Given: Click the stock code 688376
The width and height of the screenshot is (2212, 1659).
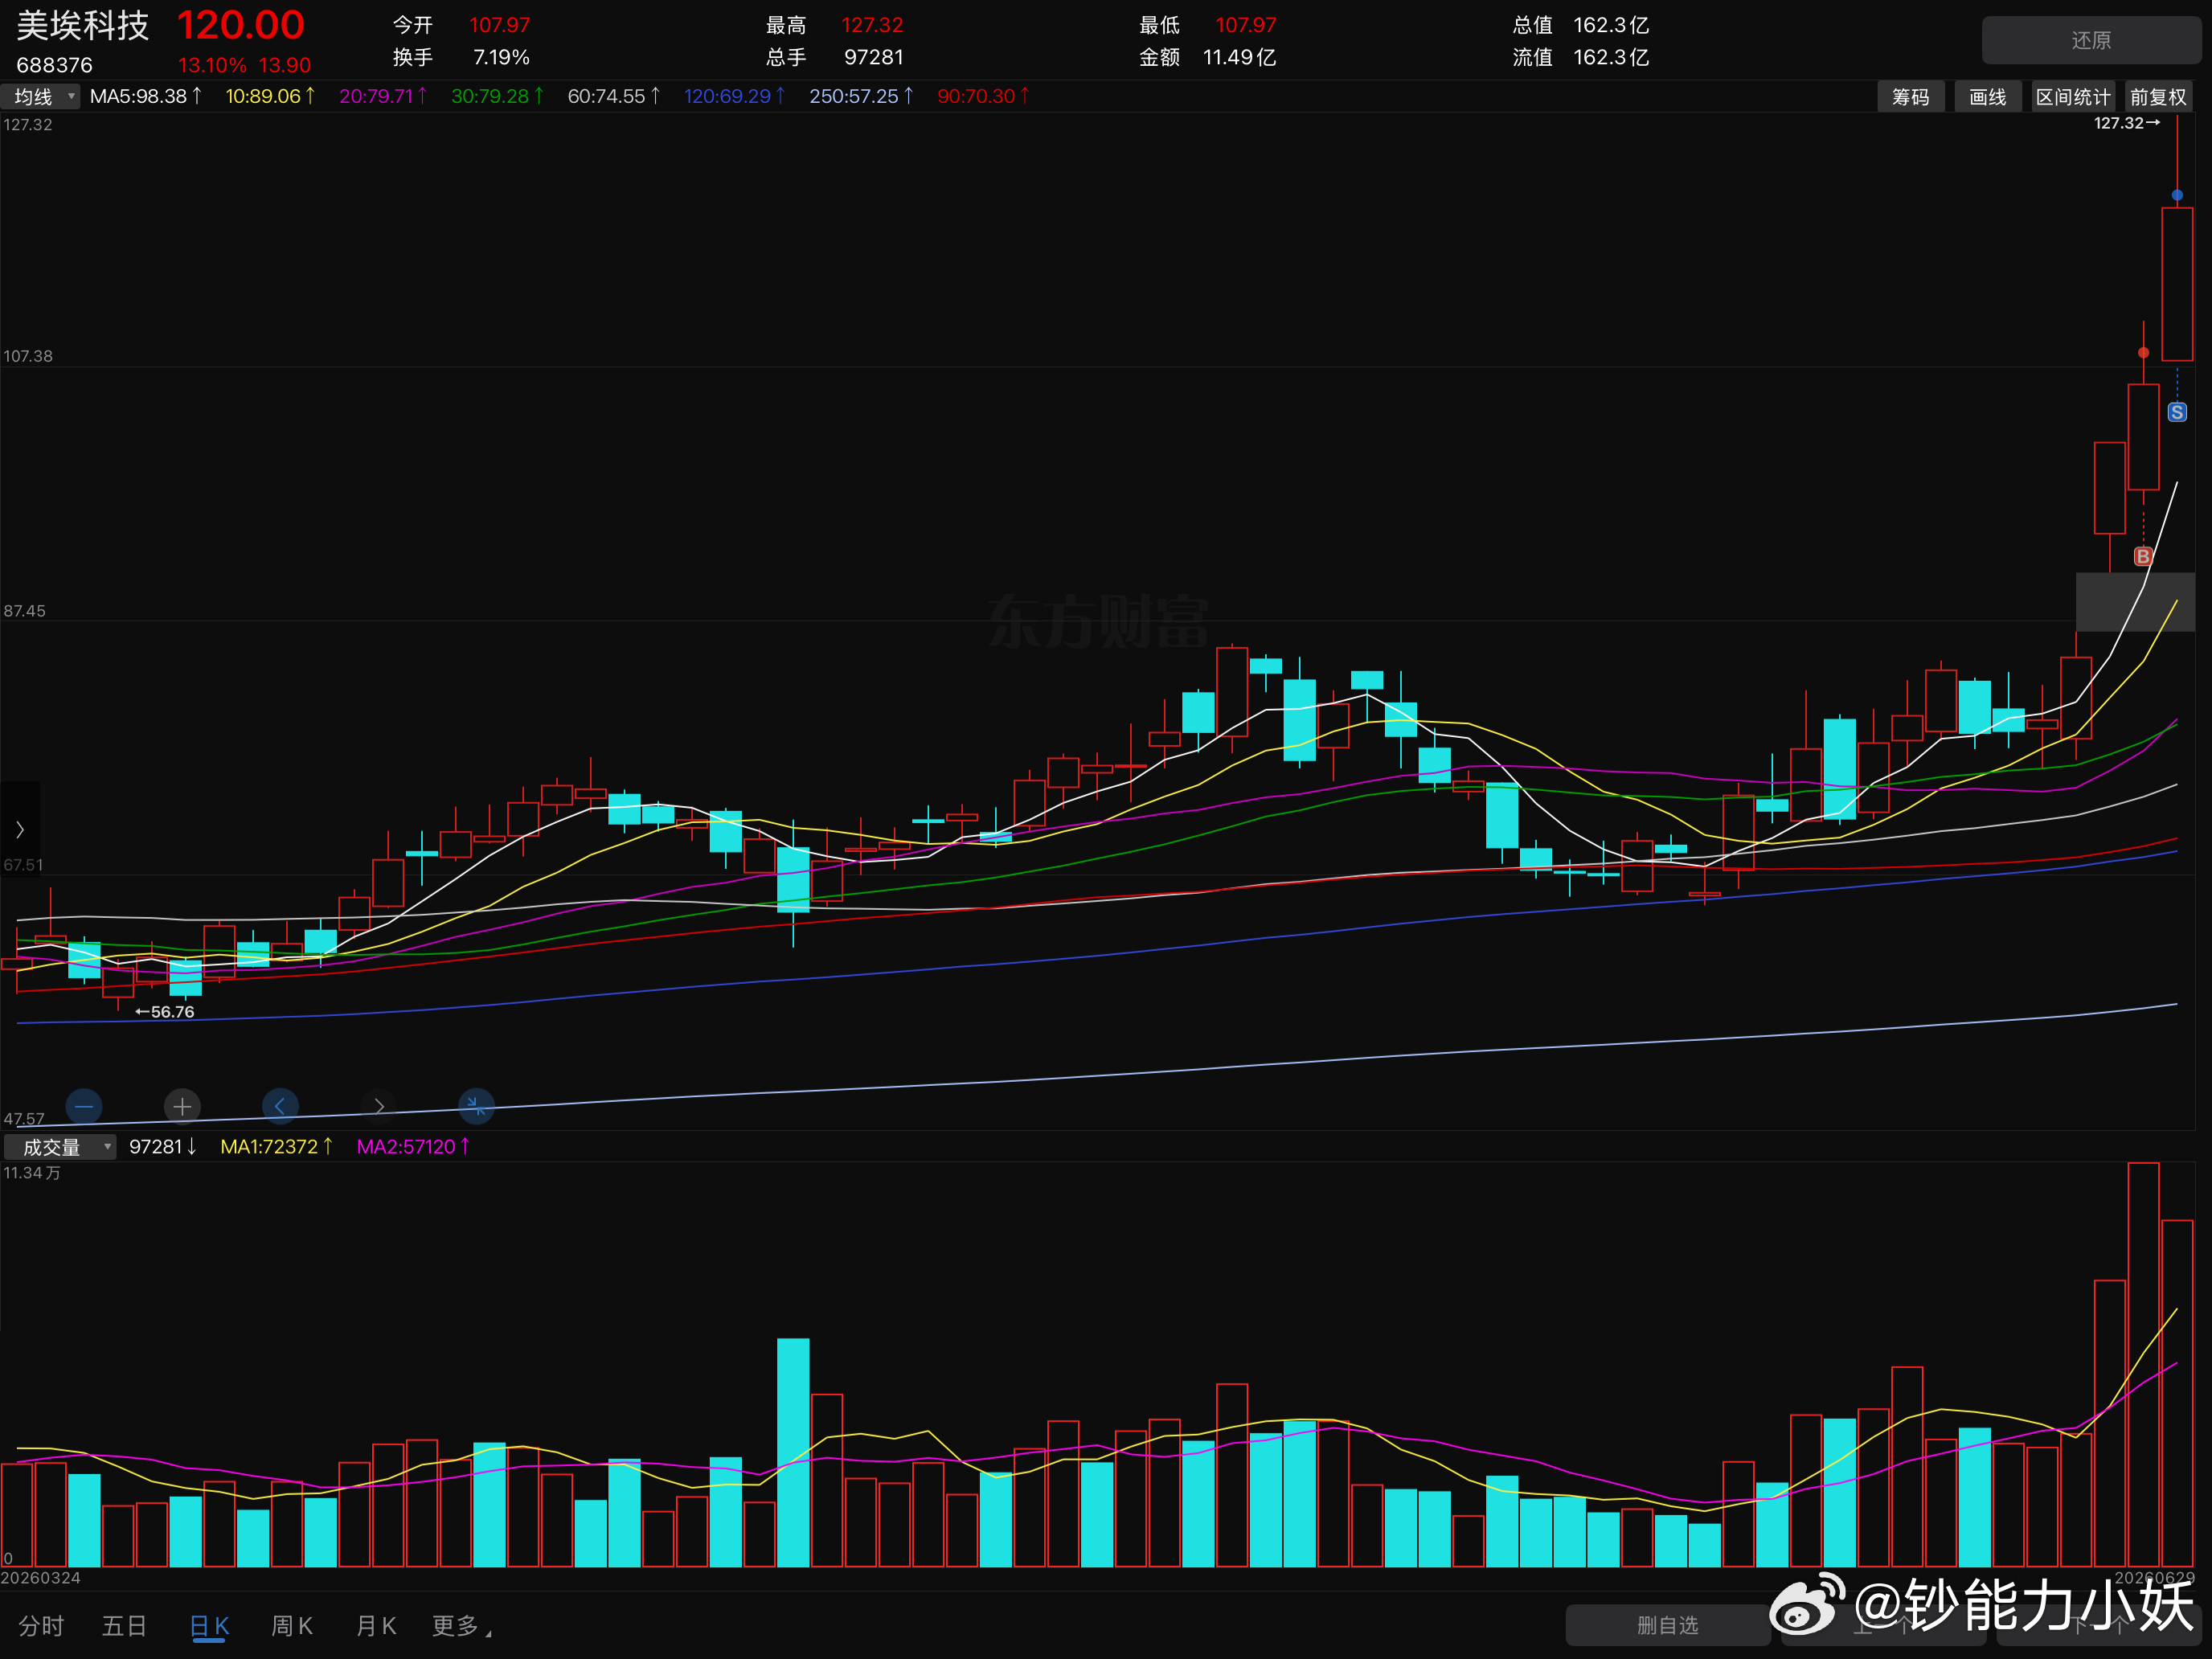Looking at the screenshot, I should click(54, 65).
